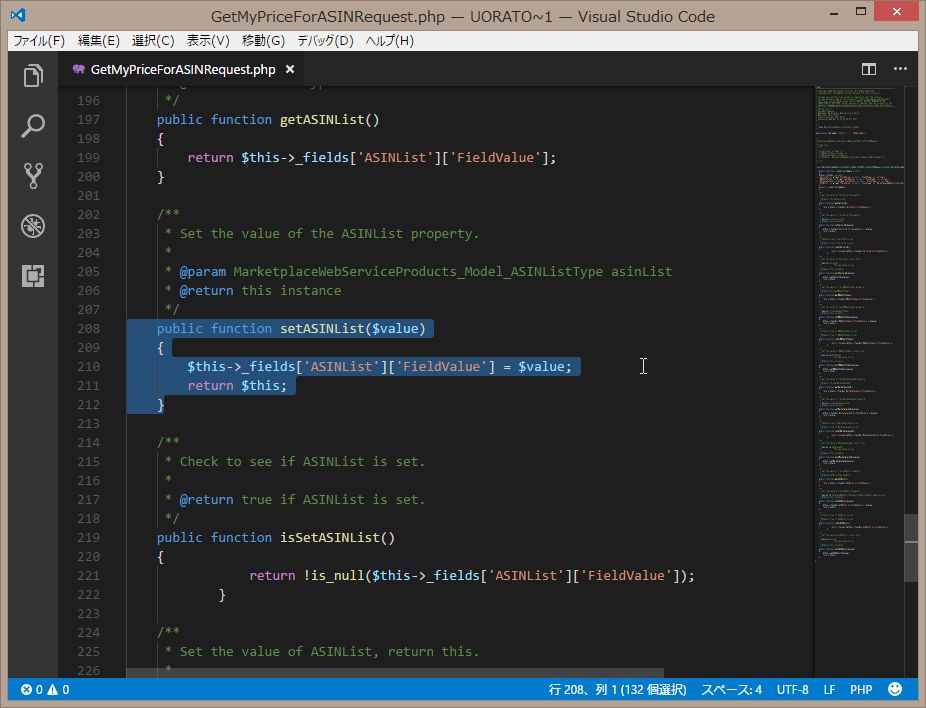Click the '@return true if ASINList is set.' comment
The width and height of the screenshot is (926, 708).
click(302, 500)
